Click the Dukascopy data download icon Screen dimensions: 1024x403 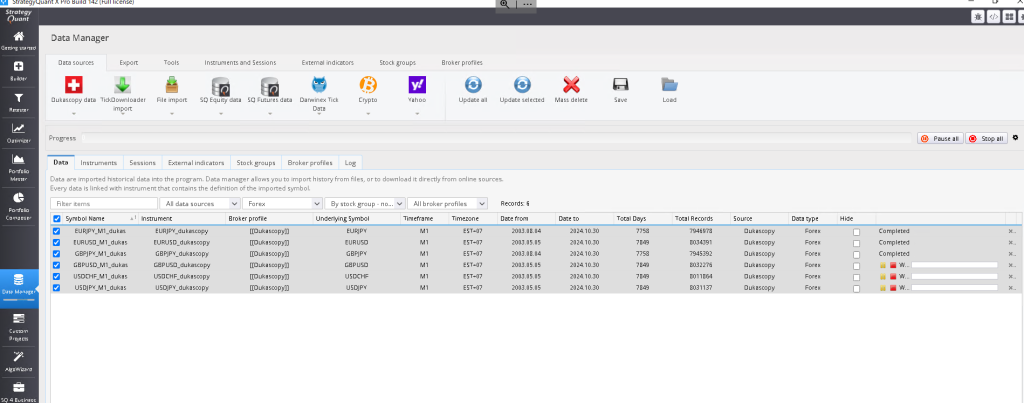click(73, 85)
